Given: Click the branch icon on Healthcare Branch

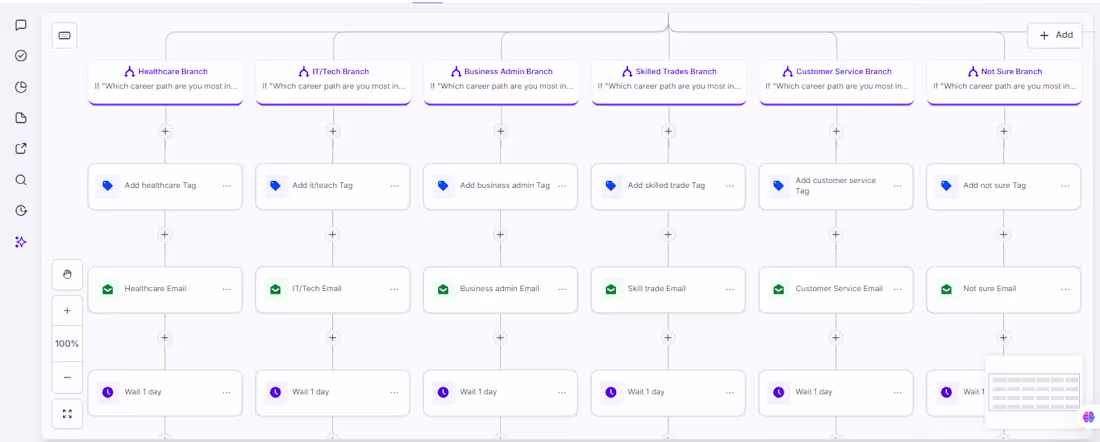Looking at the screenshot, I should click(x=129, y=72).
